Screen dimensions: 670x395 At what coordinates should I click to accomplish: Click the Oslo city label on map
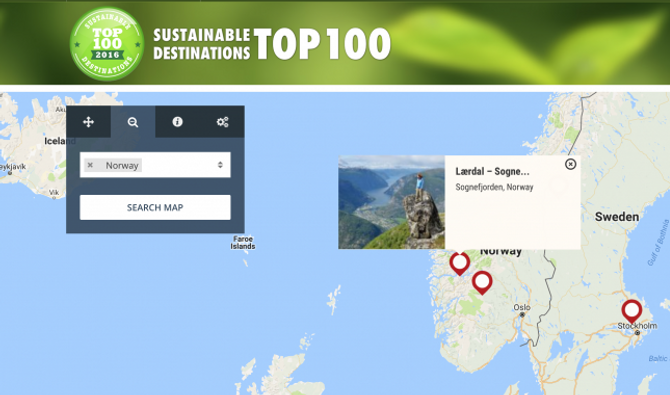[522, 307]
